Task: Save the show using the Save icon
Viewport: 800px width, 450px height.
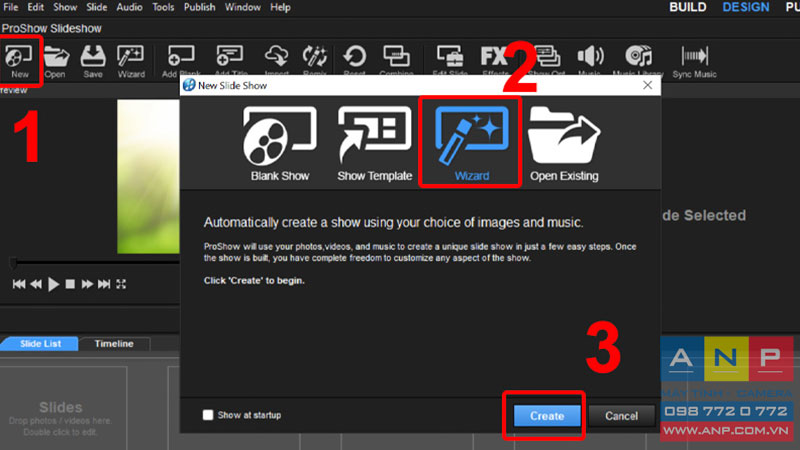Action: pos(93,61)
